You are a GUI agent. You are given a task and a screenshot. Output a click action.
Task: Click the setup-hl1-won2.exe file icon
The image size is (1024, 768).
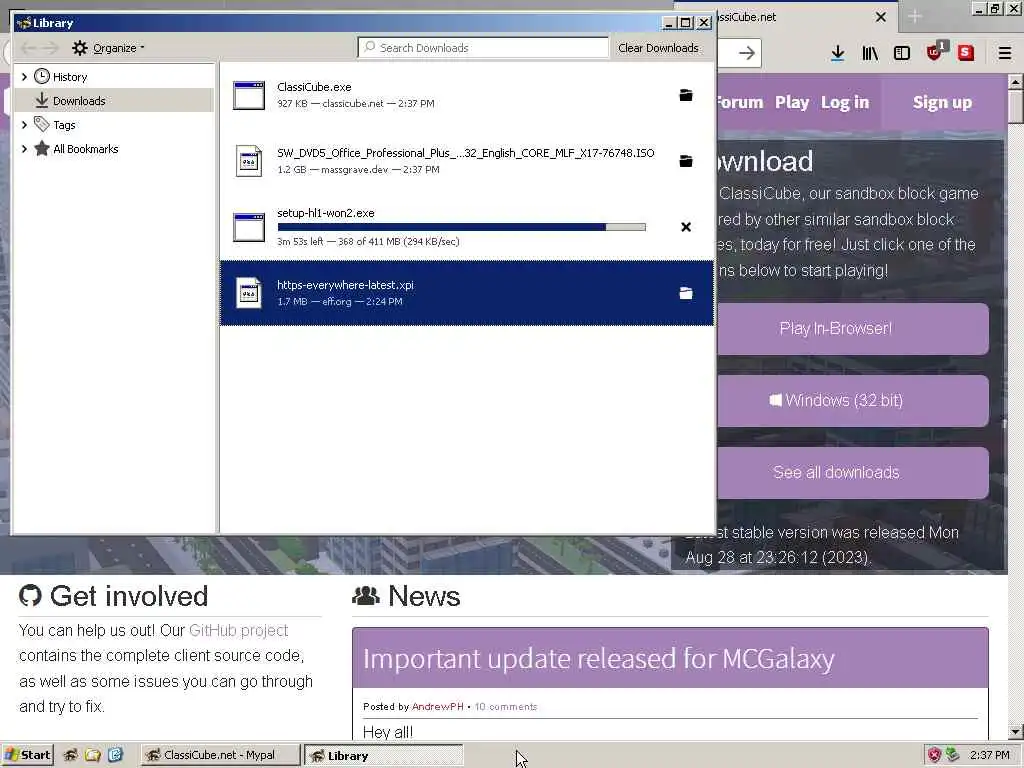249,227
